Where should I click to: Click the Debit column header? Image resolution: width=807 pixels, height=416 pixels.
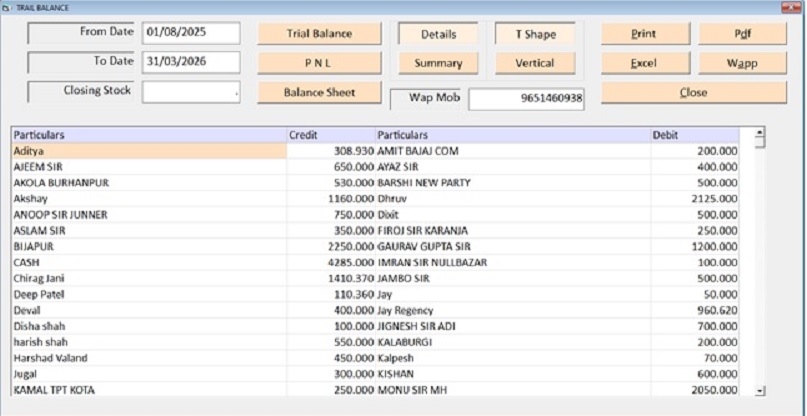coord(695,135)
